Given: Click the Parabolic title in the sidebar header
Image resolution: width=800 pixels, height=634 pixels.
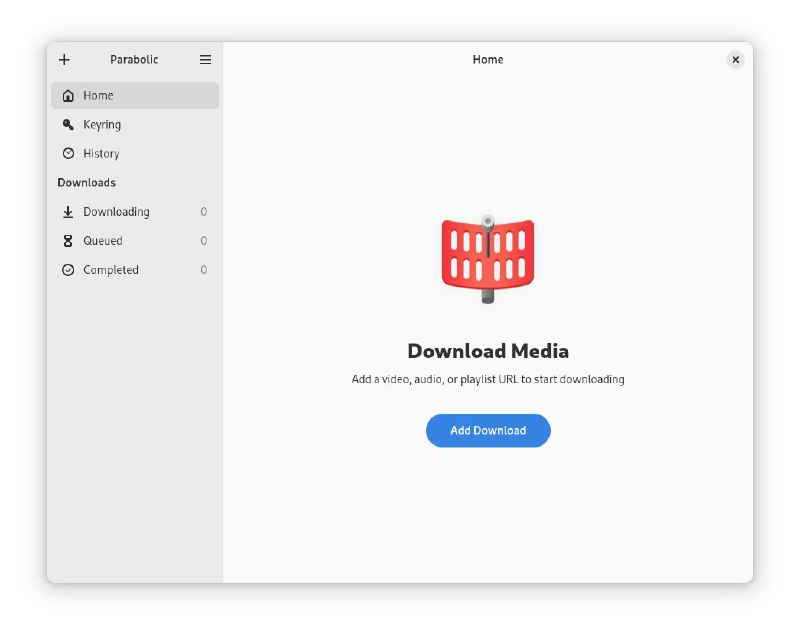Looking at the screenshot, I should (x=134, y=60).
